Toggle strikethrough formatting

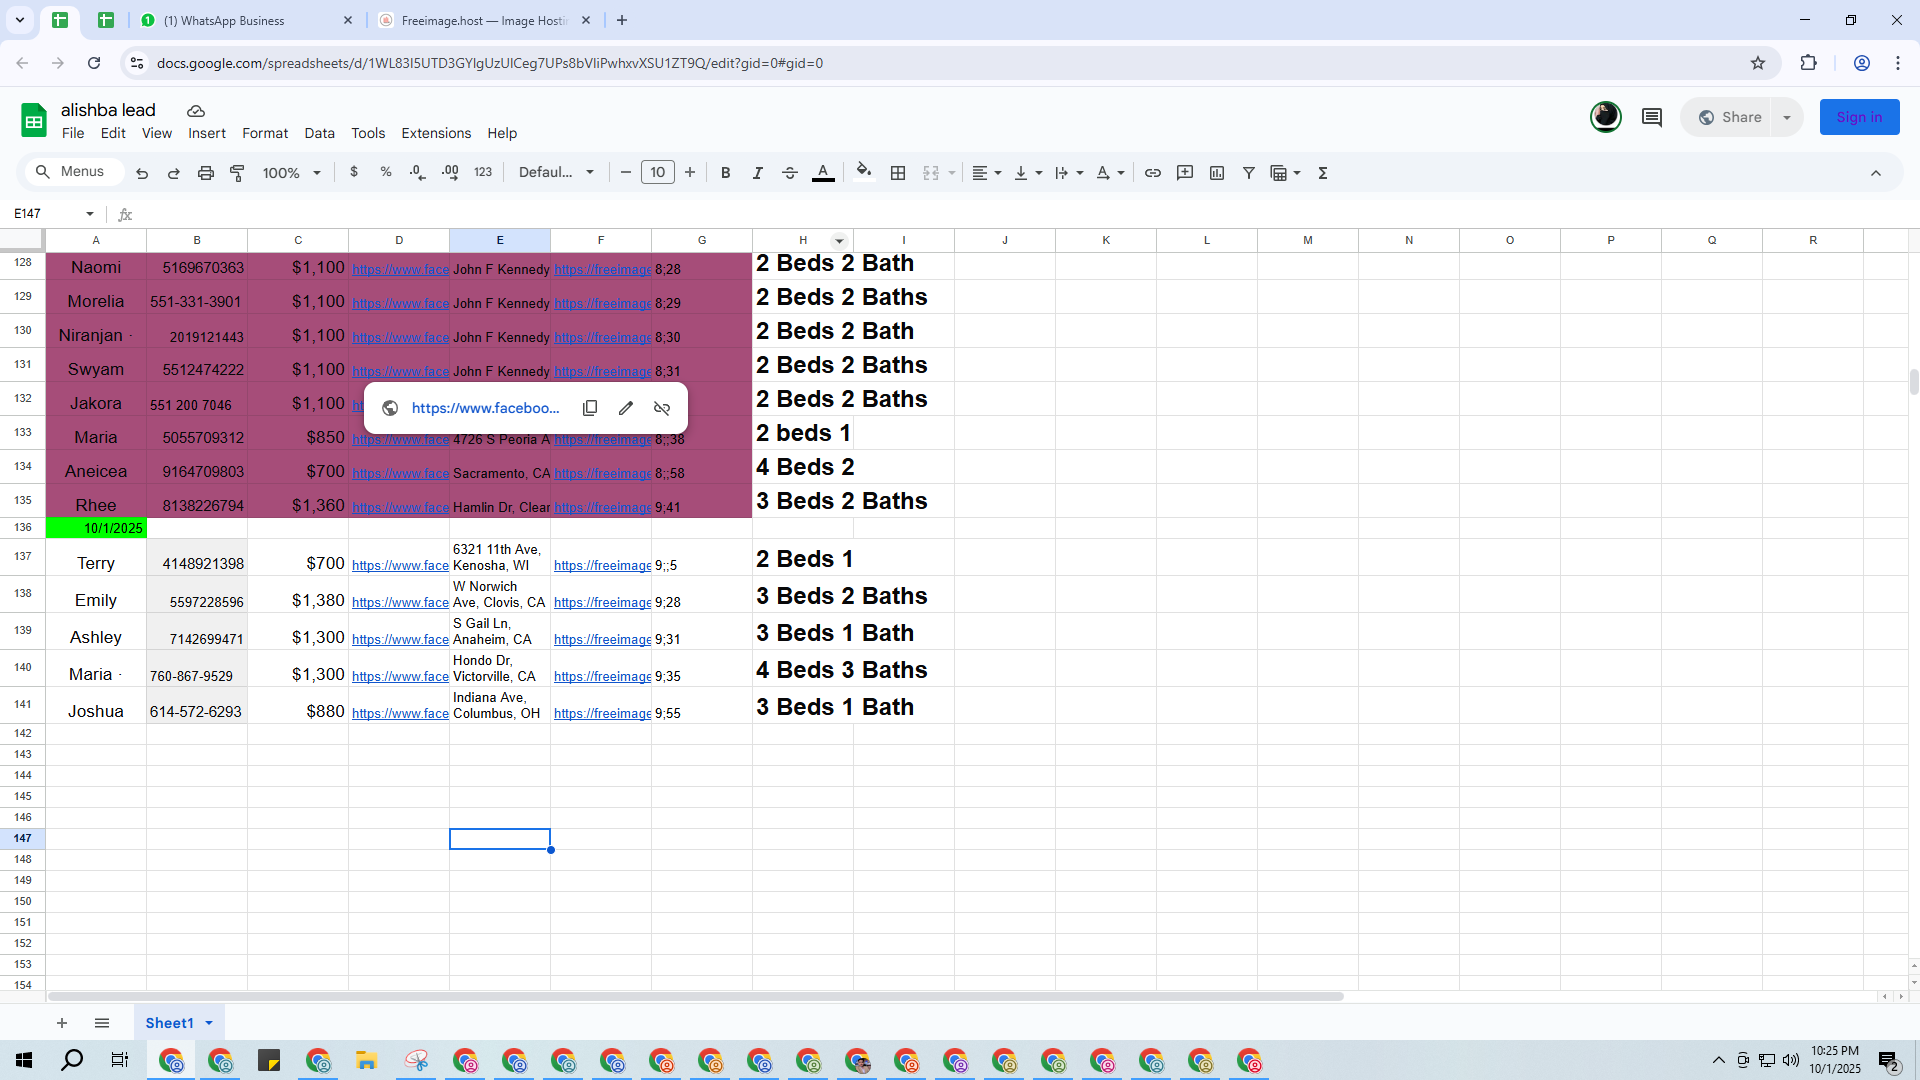click(x=790, y=173)
